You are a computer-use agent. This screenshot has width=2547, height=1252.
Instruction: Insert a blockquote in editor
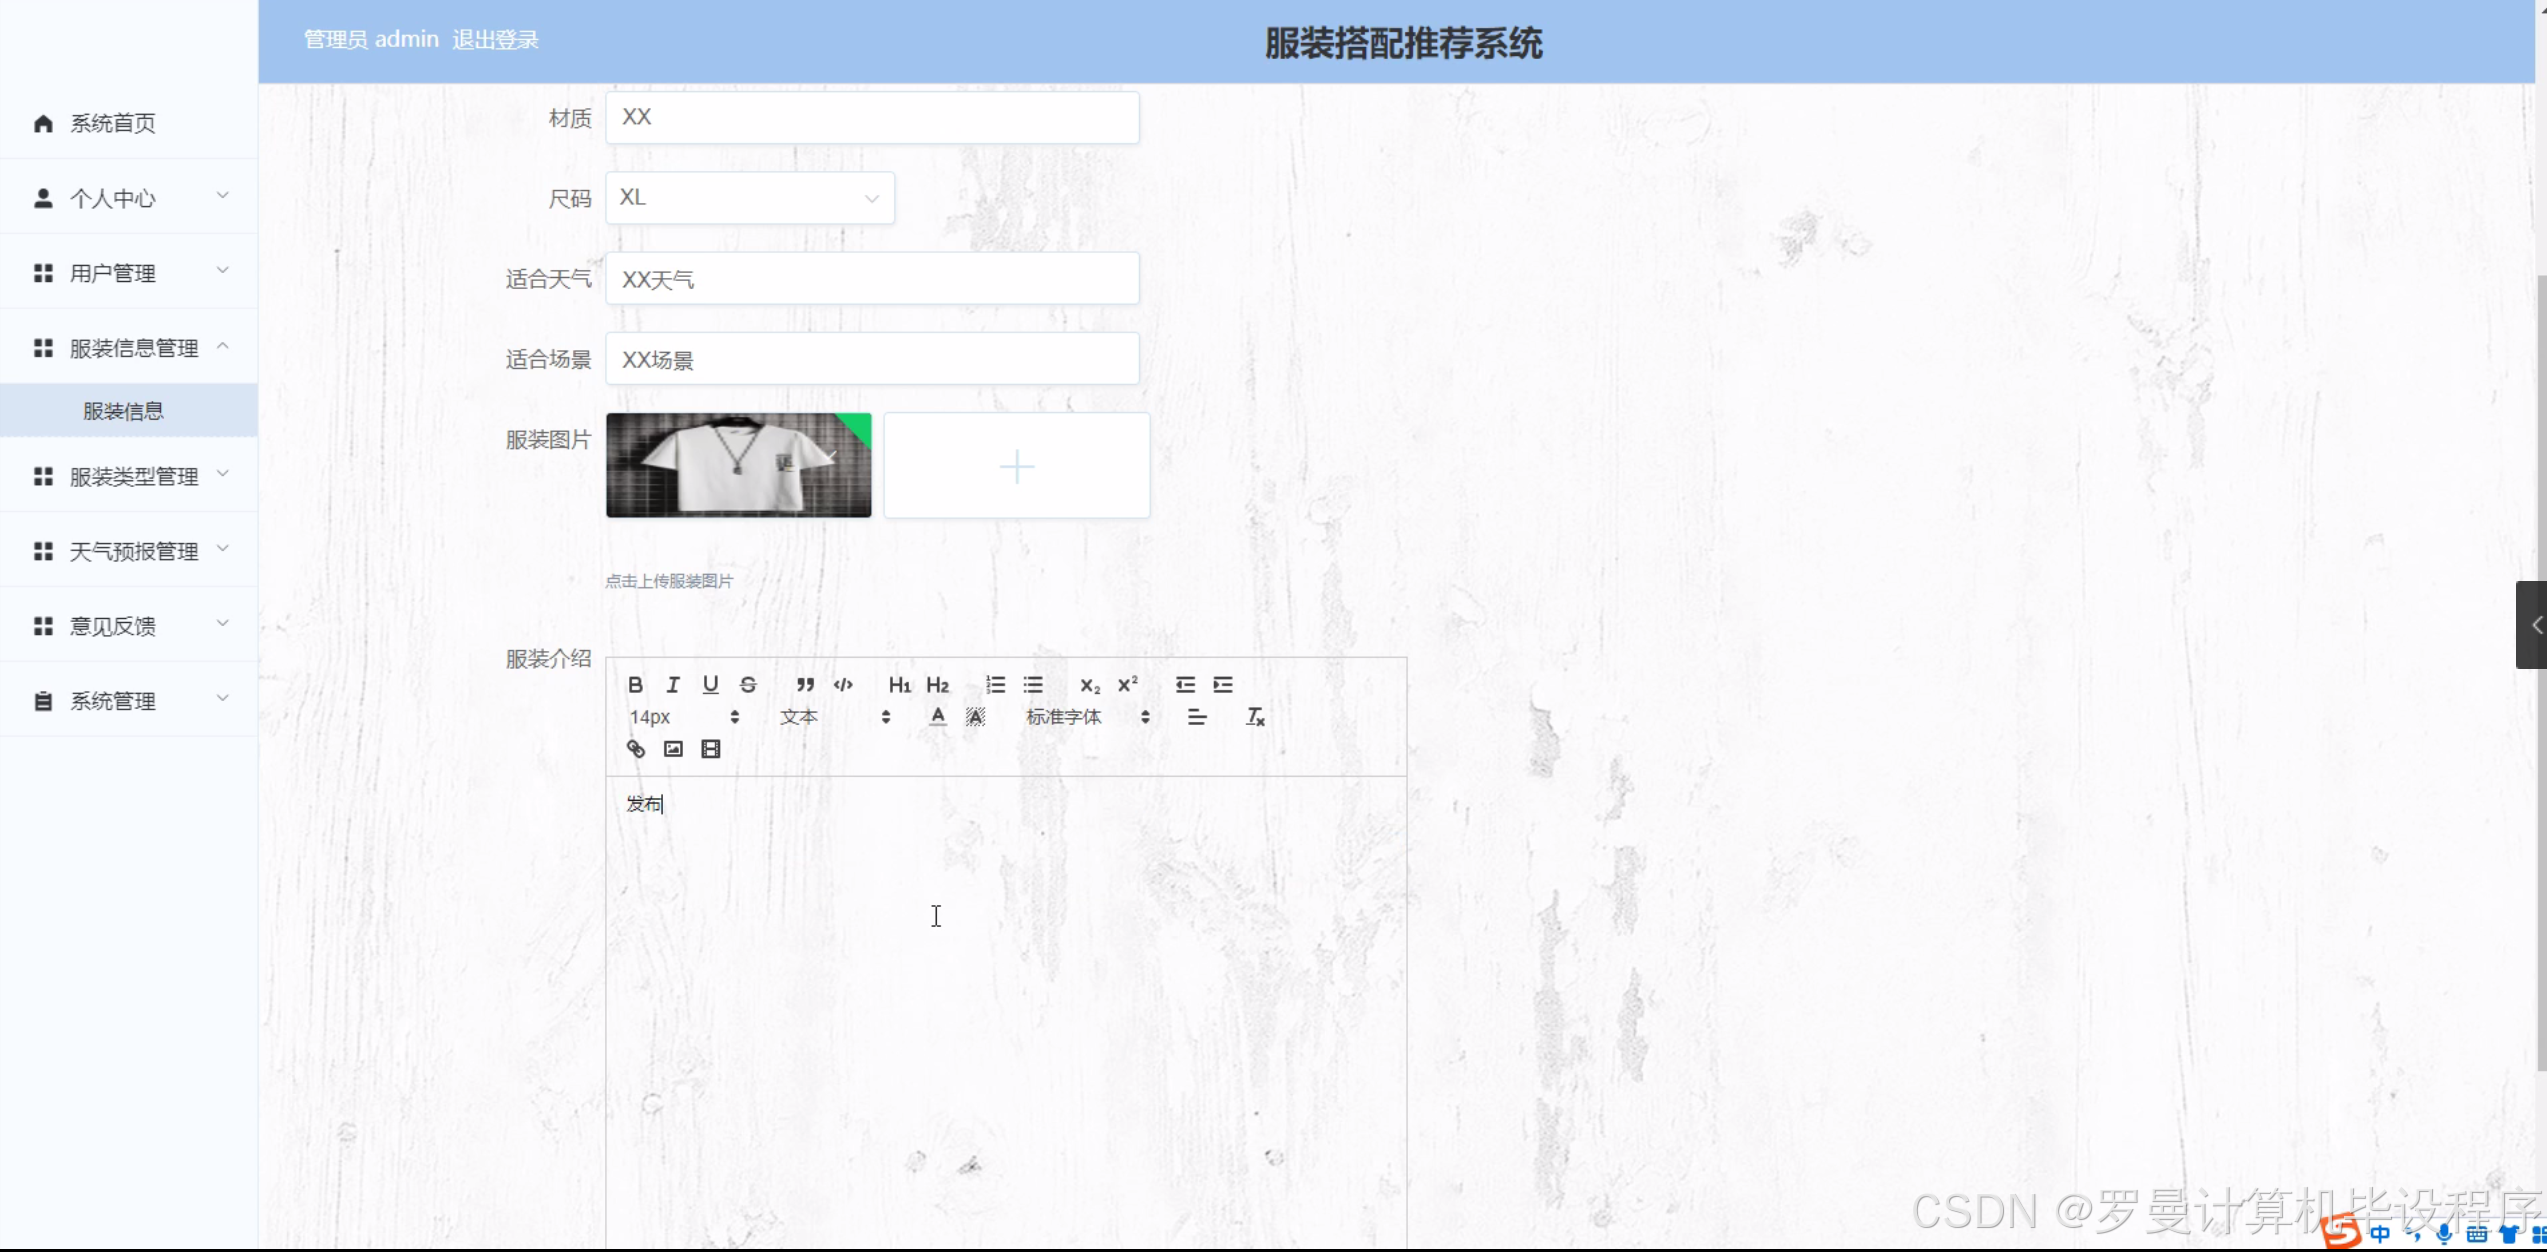805,685
